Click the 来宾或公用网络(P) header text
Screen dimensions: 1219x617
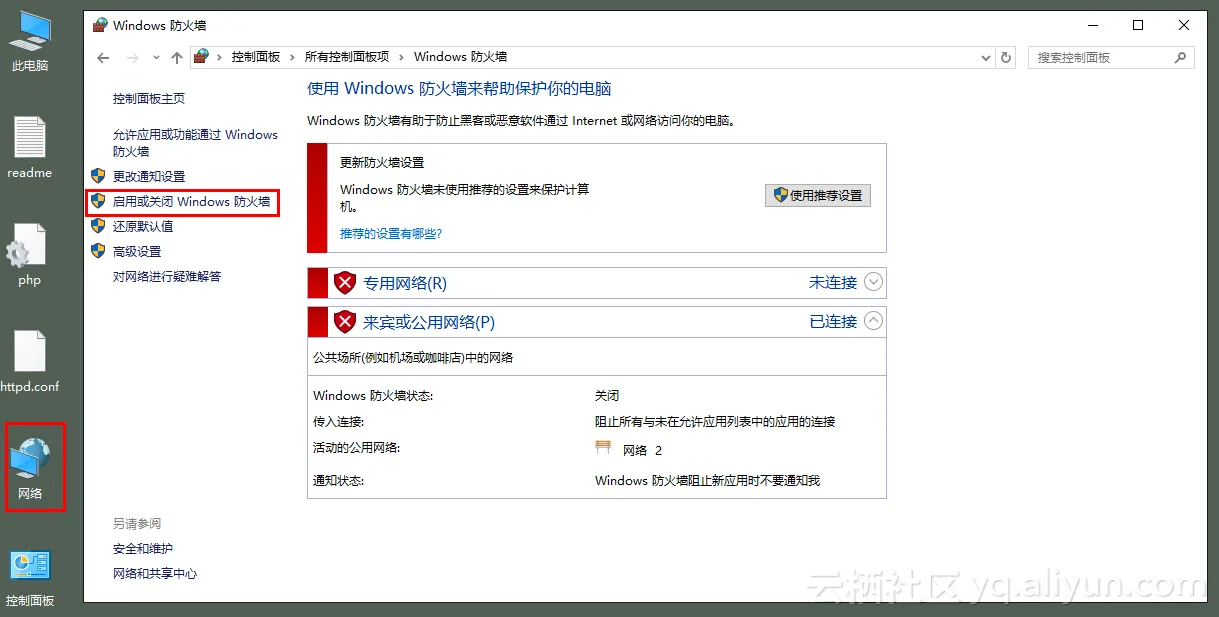[x=429, y=322]
